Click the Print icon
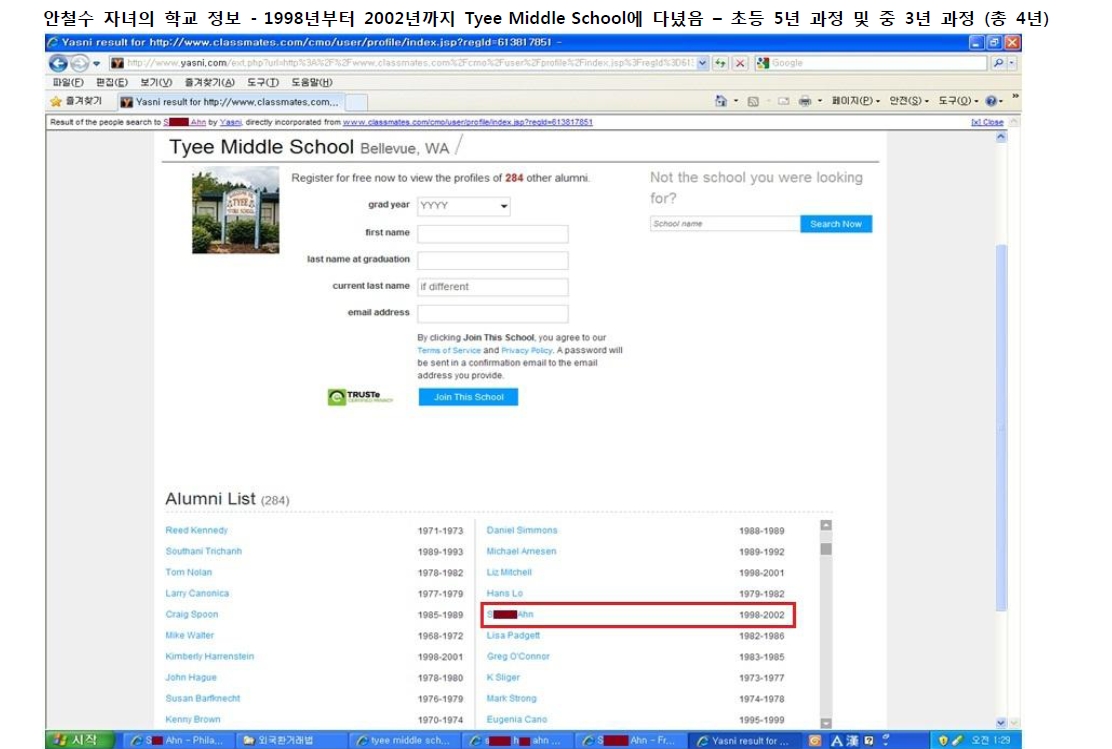The height and width of the screenshot is (749, 1112). coord(805,101)
